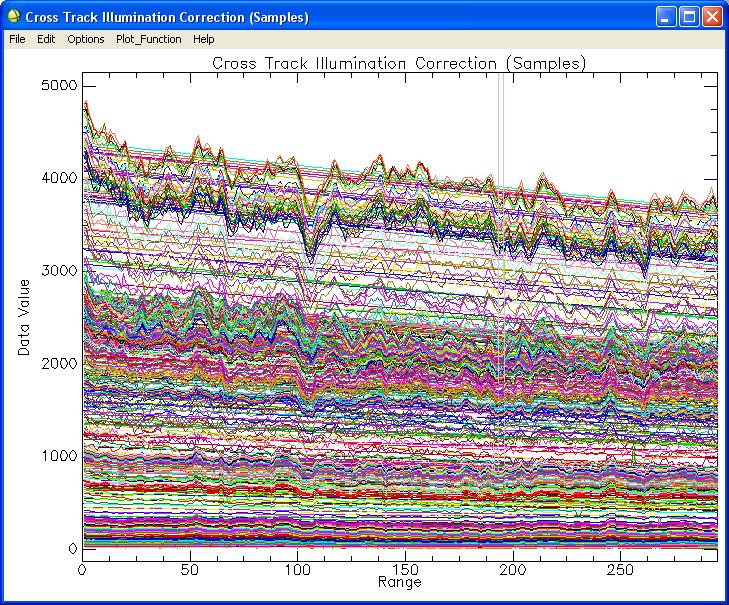The height and width of the screenshot is (605, 729).
Task: Click the plot title text
Action: tap(399, 63)
